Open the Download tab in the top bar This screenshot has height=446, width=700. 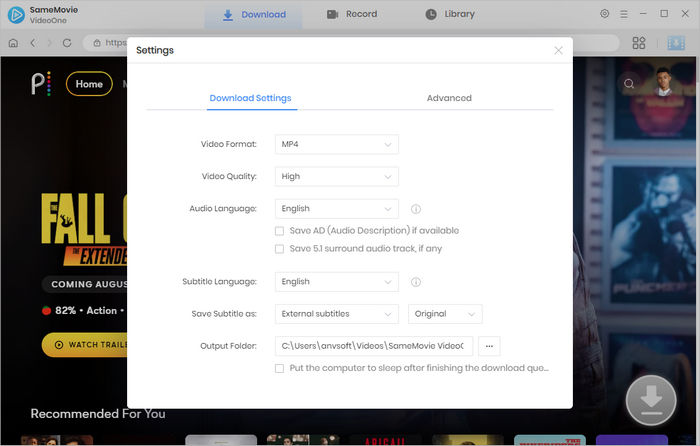[x=254, y=14]
